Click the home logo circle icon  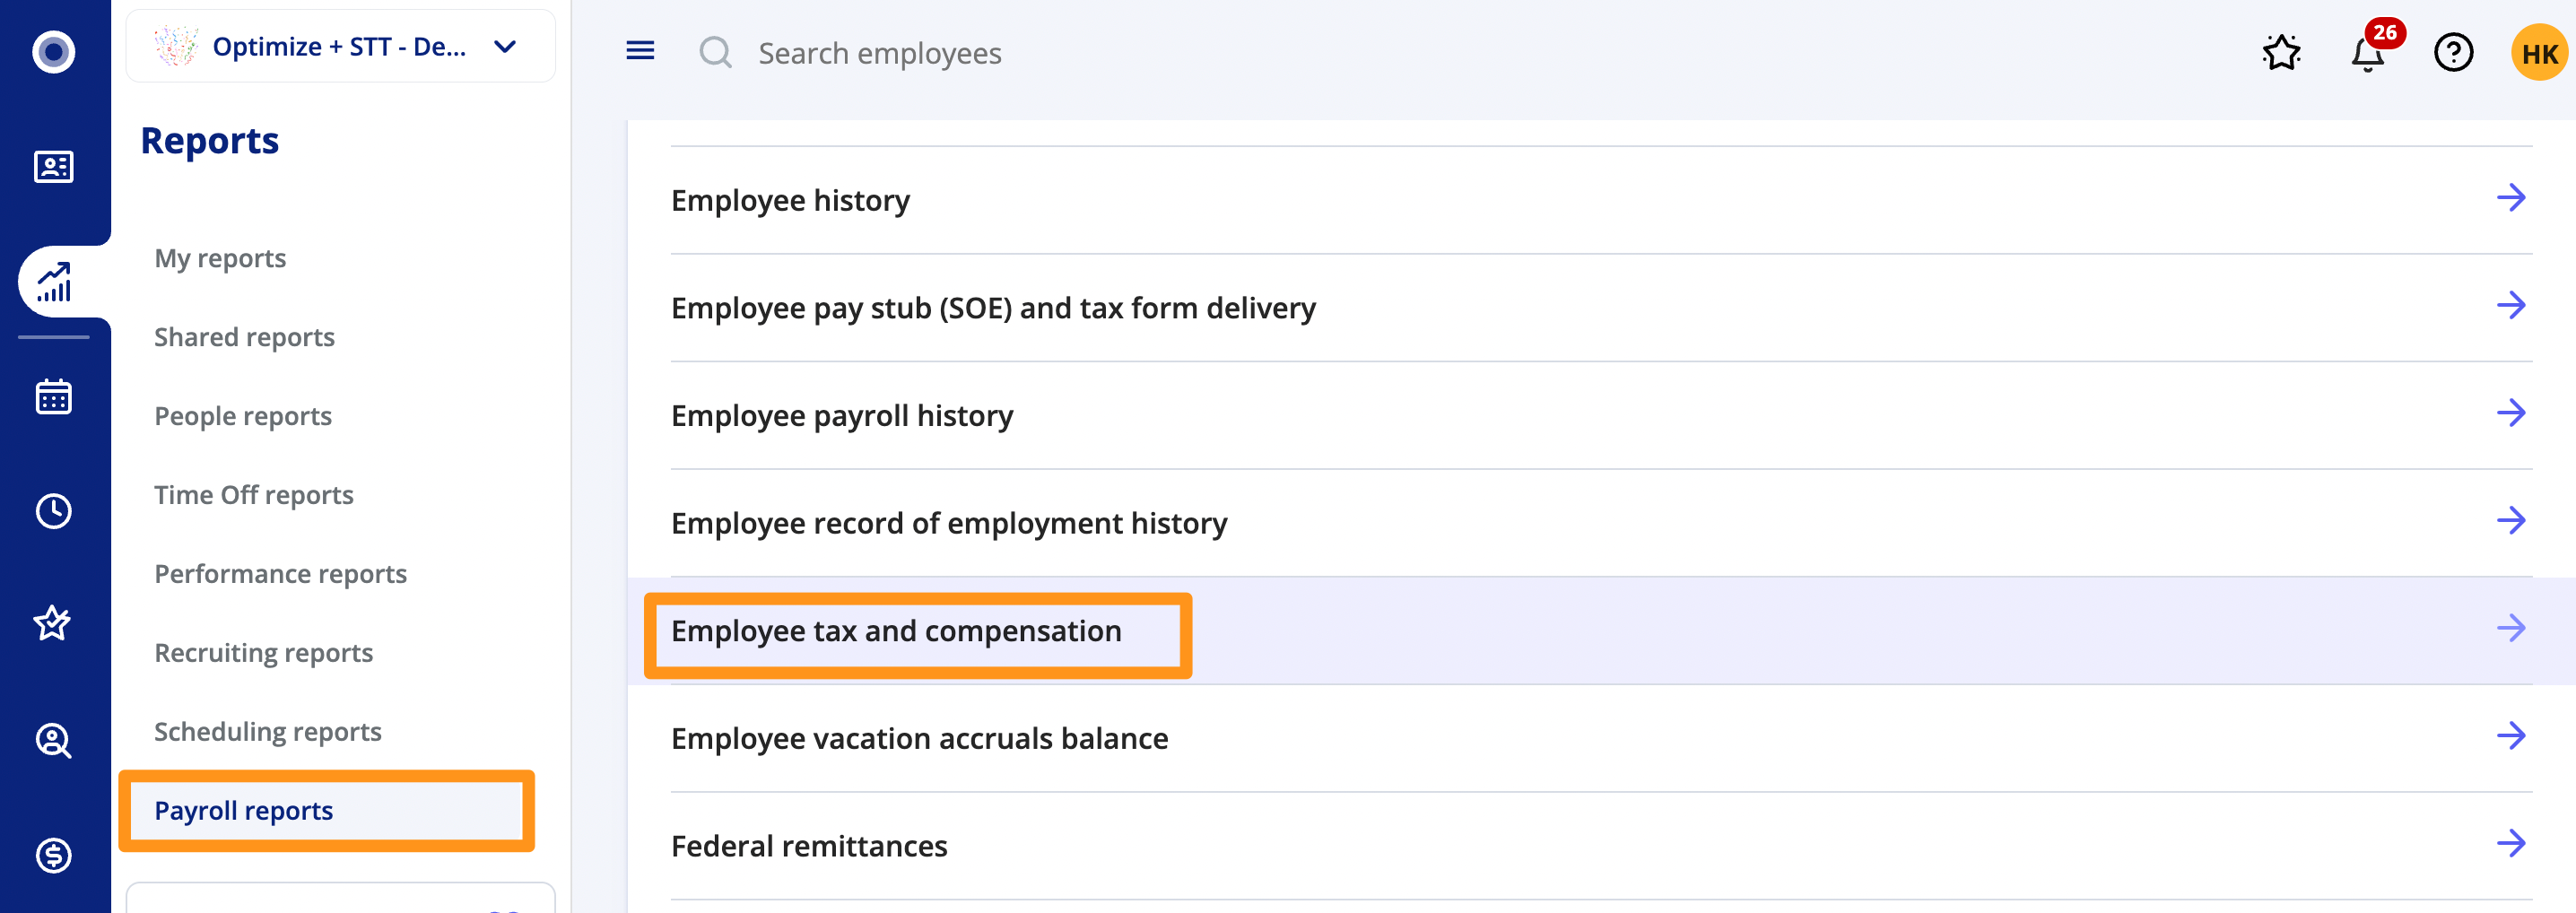click(x=53, y=51)
